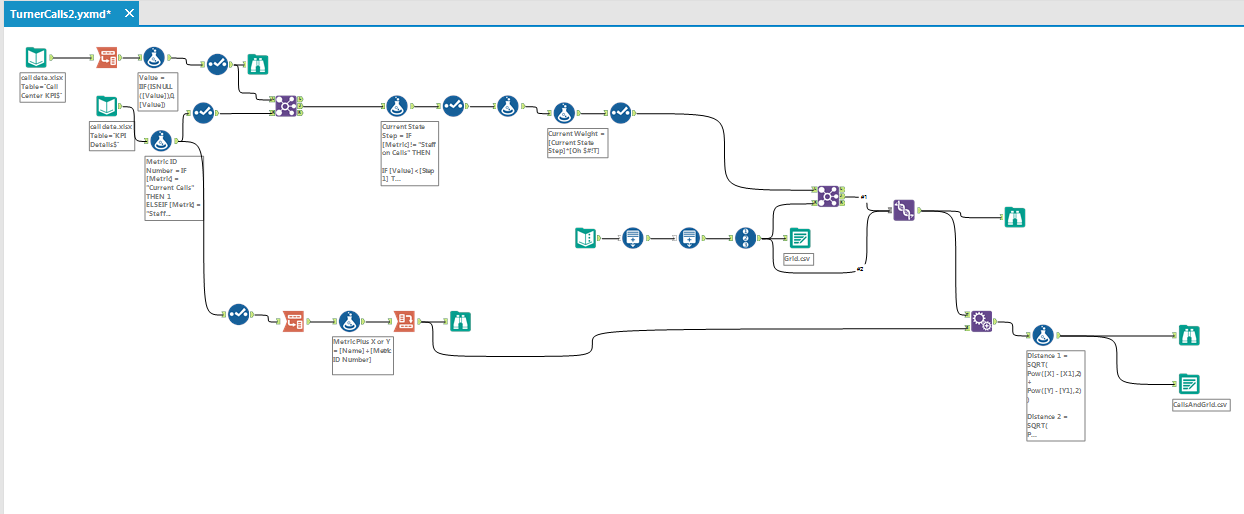Image resolution: width=1244 pixels, height=514 pixels.
Task: Select the Input Data tool for Call Center KPIS
Action: [x=37, y=58]
